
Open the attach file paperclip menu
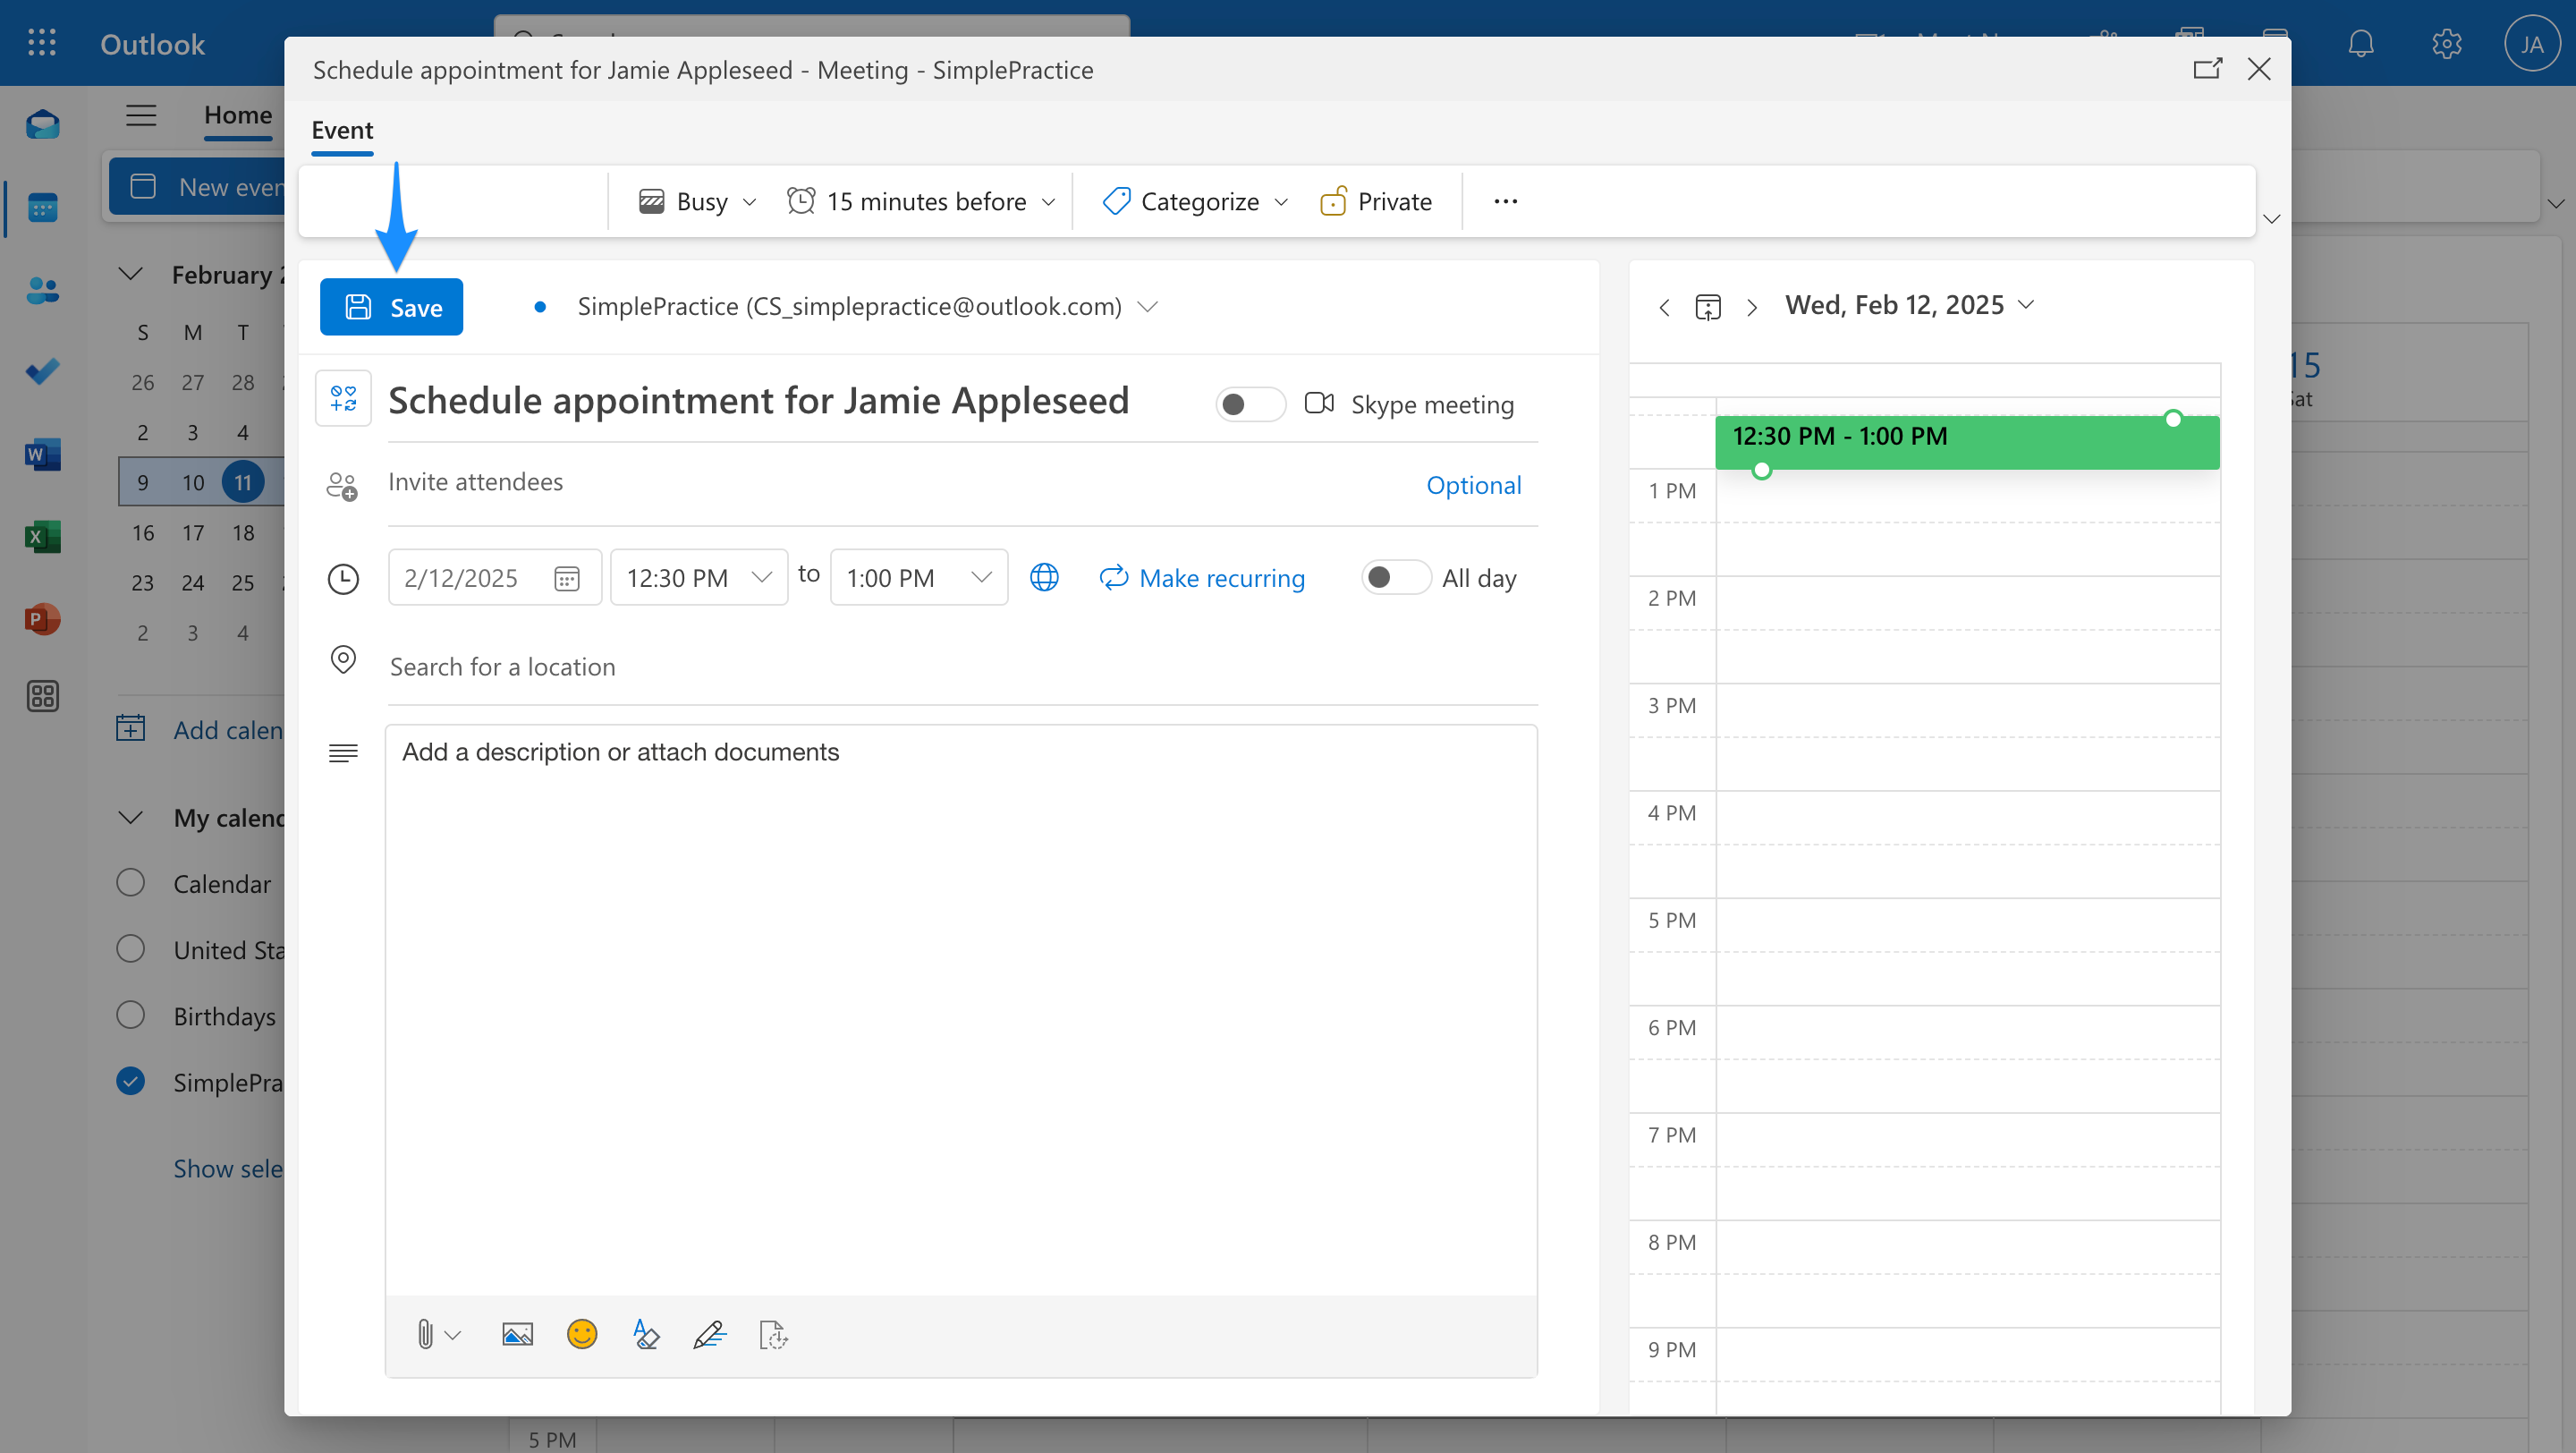click(437, 1335)
